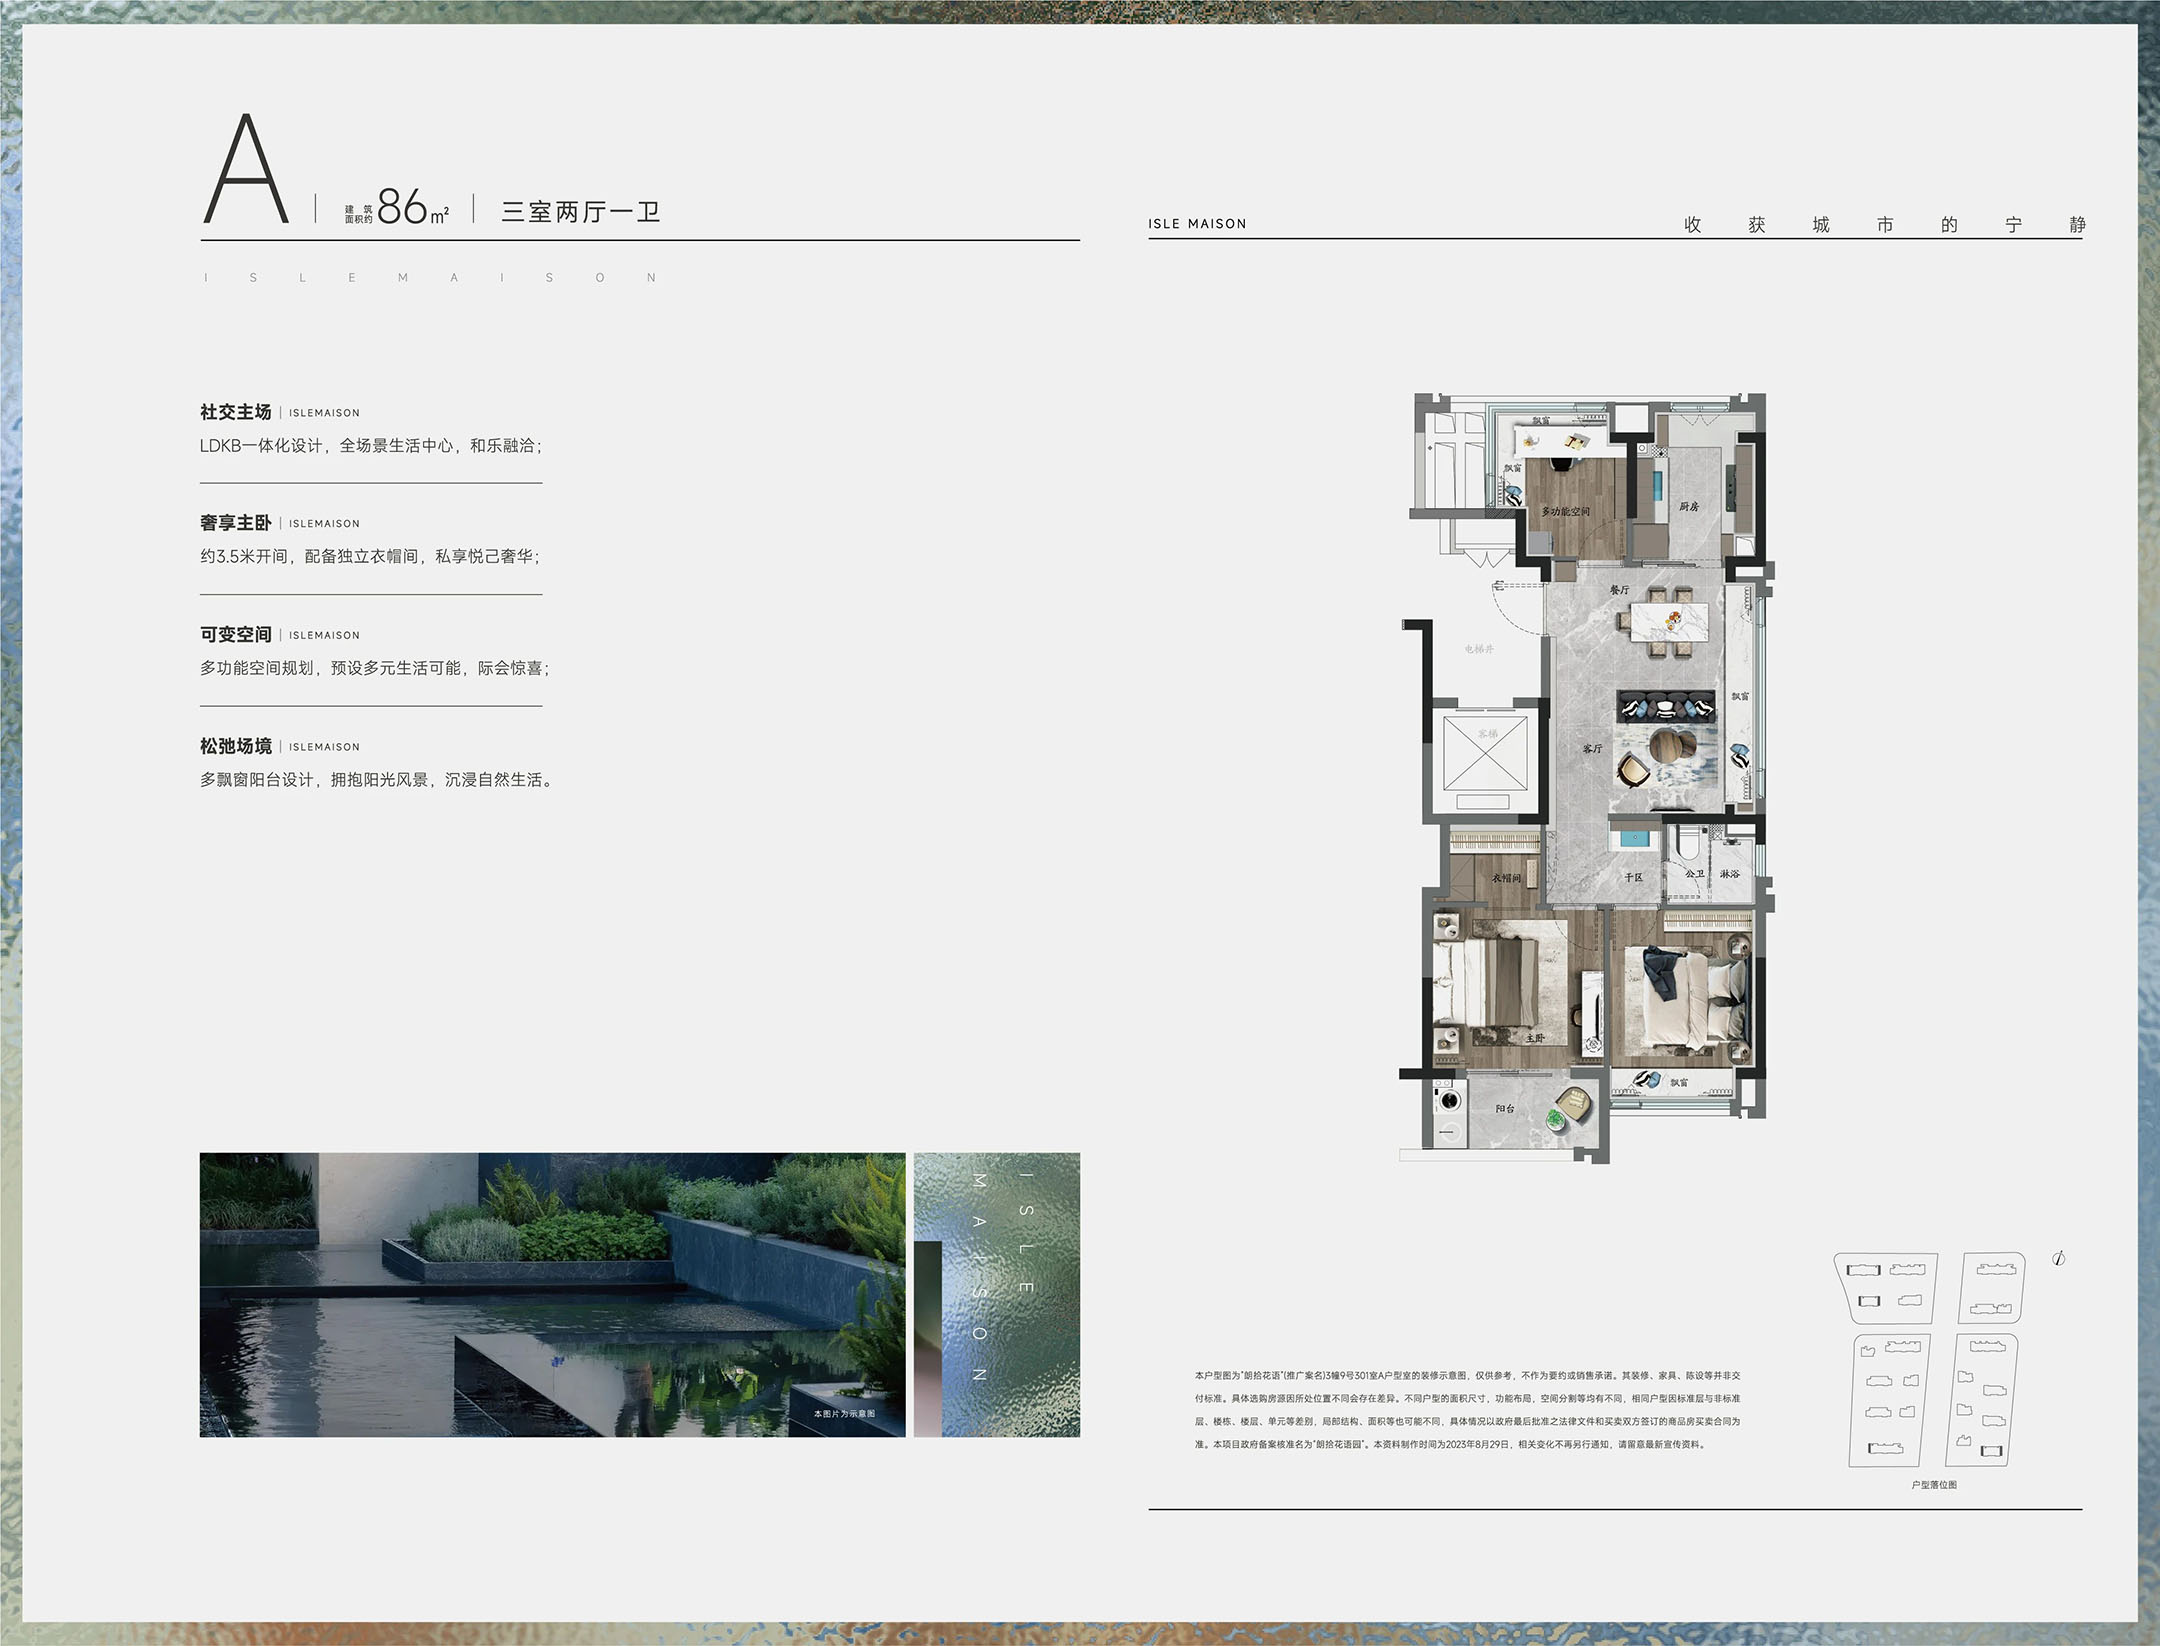Click the potted plant on the balcony
Image resolution: width=2160 pixels, height=1646 pixels.
(1558, 1118)
